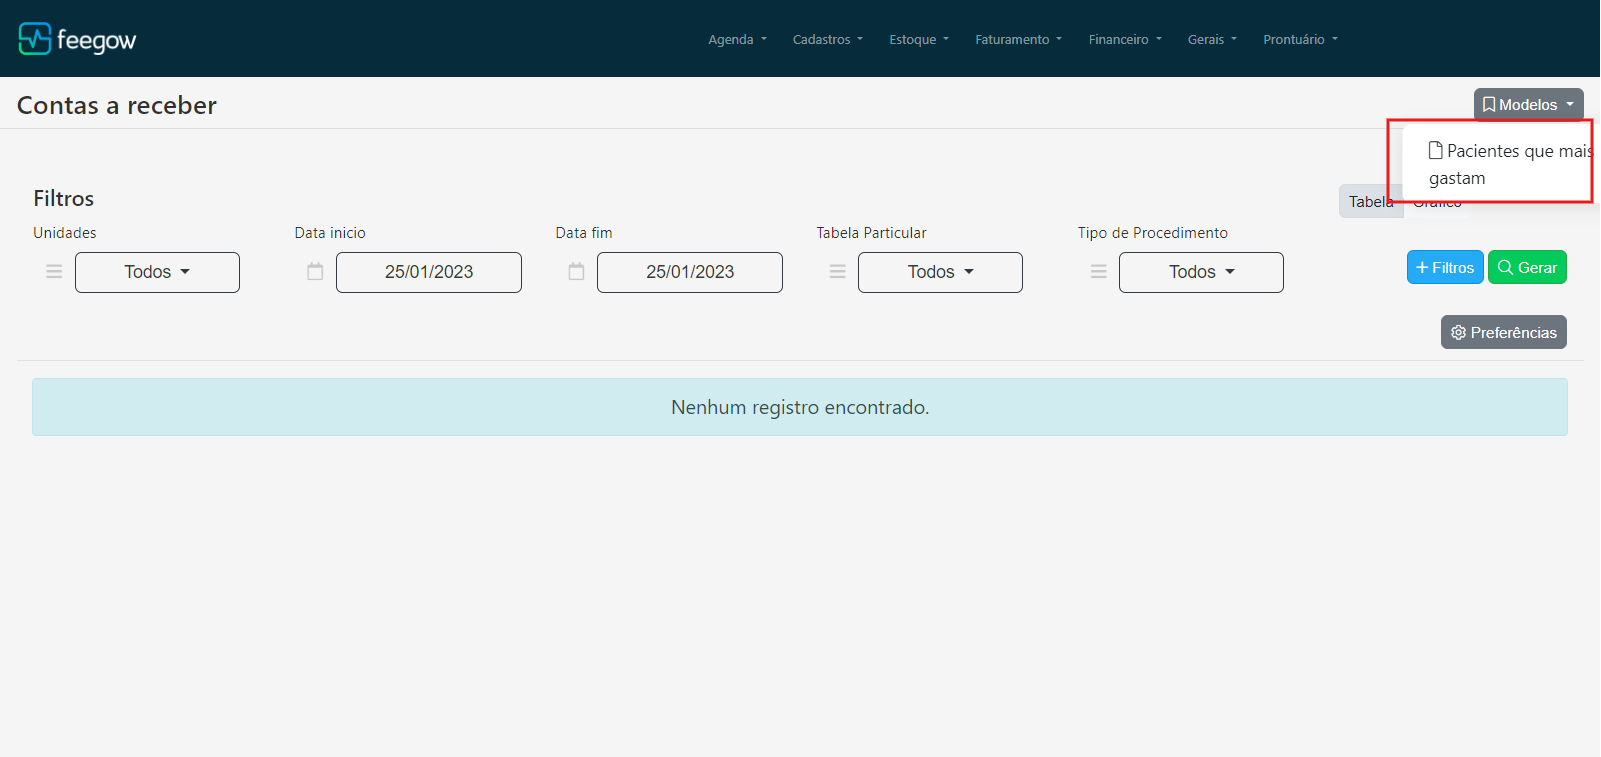Click list icon beside Tipo de Procedimento
Viewport: 1601px width, 757px height.
pos(1098,272)
